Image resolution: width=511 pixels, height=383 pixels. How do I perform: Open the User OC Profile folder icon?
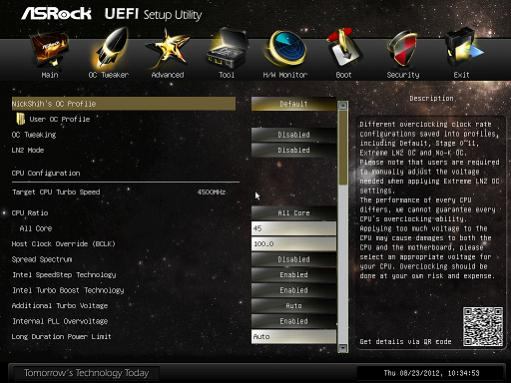click(x=21, y=119)
